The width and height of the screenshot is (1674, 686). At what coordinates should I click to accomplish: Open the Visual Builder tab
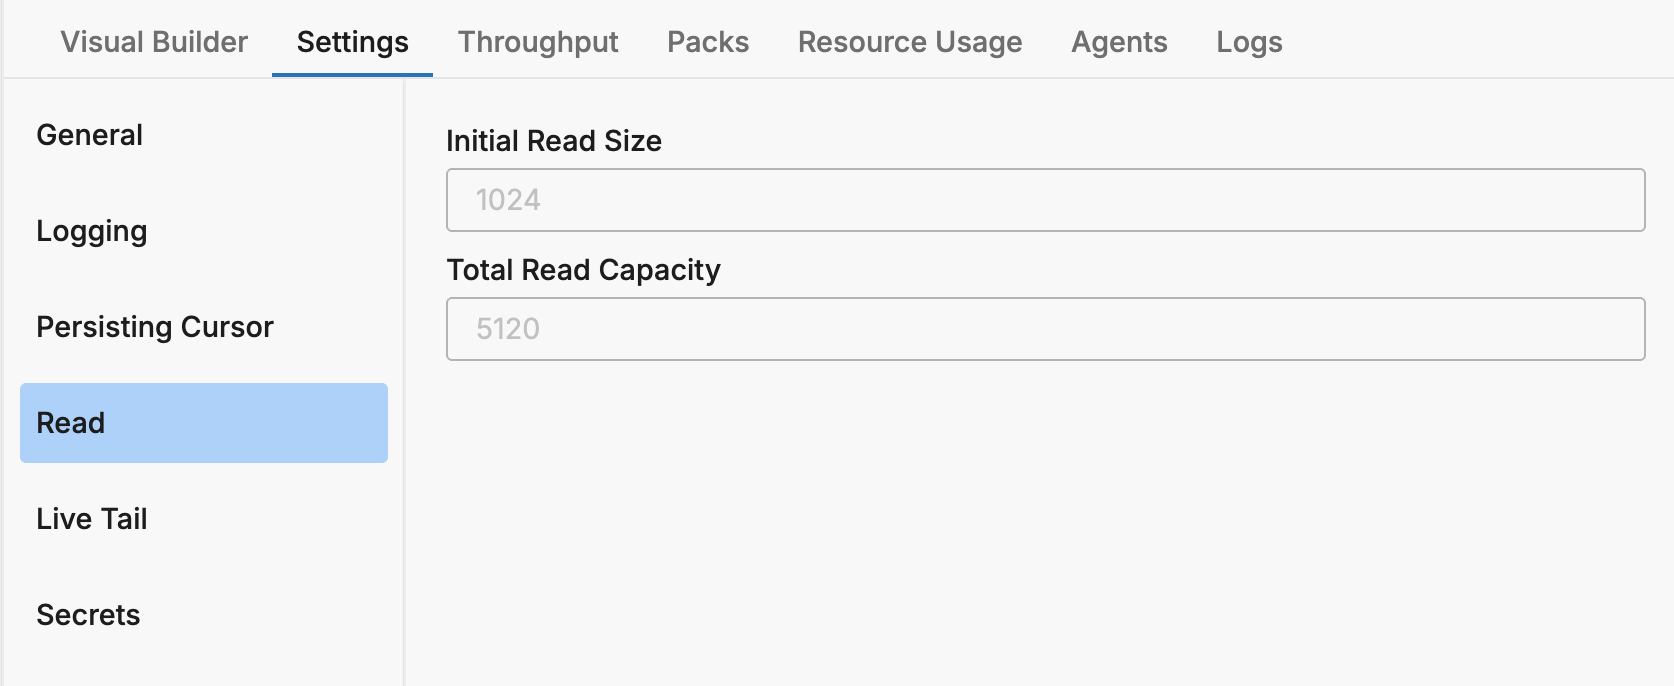154,42
